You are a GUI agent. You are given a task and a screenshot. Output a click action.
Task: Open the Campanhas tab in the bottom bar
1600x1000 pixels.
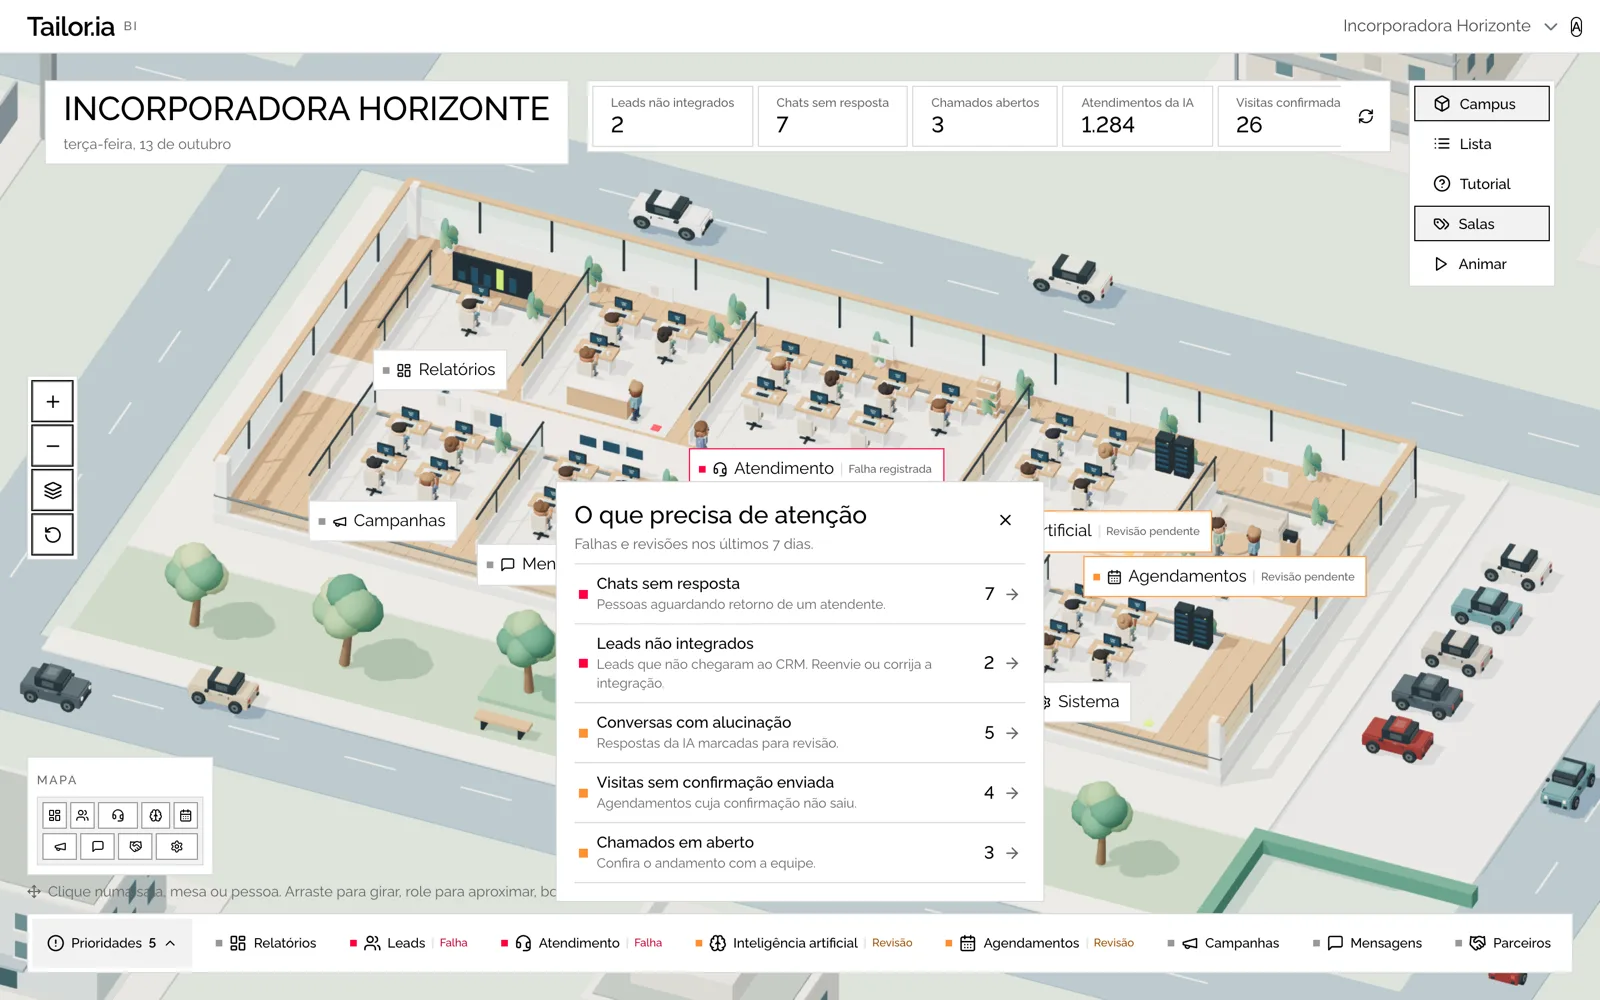tap(1224, 943)
